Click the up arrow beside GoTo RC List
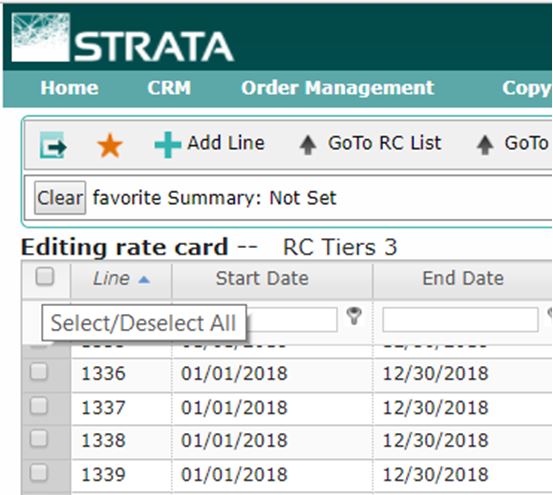The image size is (553, 495). 308,145
